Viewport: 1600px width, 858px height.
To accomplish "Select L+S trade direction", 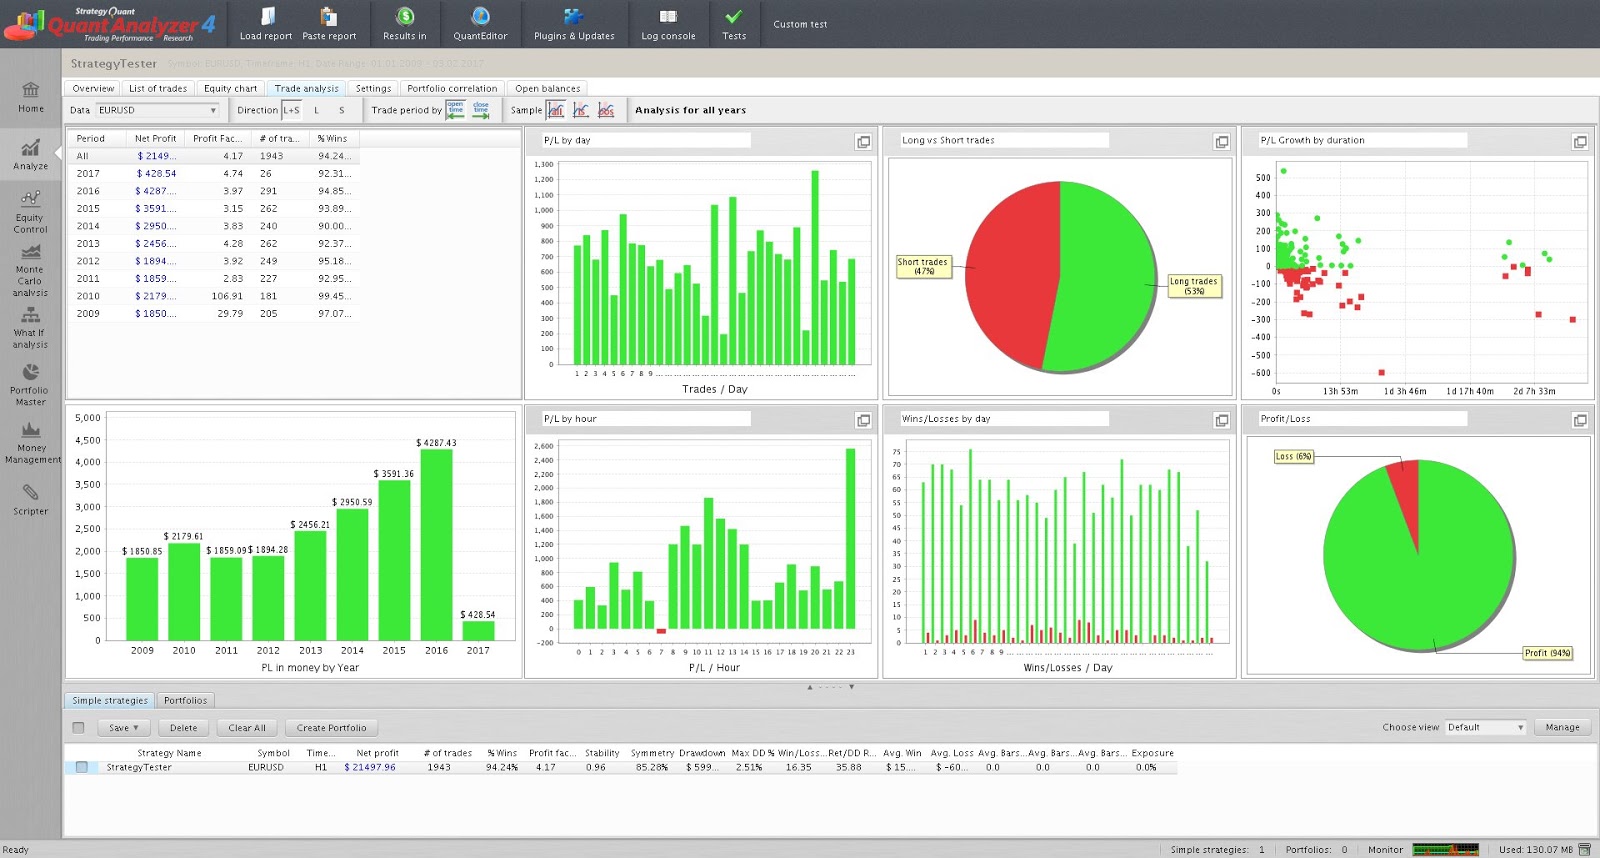I will (291, 110).
